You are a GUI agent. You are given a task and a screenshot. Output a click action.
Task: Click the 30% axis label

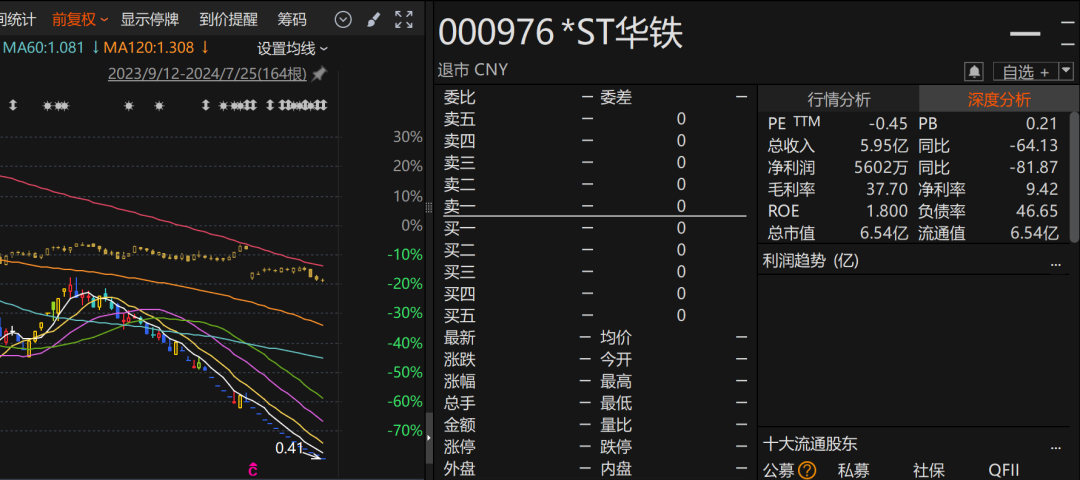coord(408,137)
